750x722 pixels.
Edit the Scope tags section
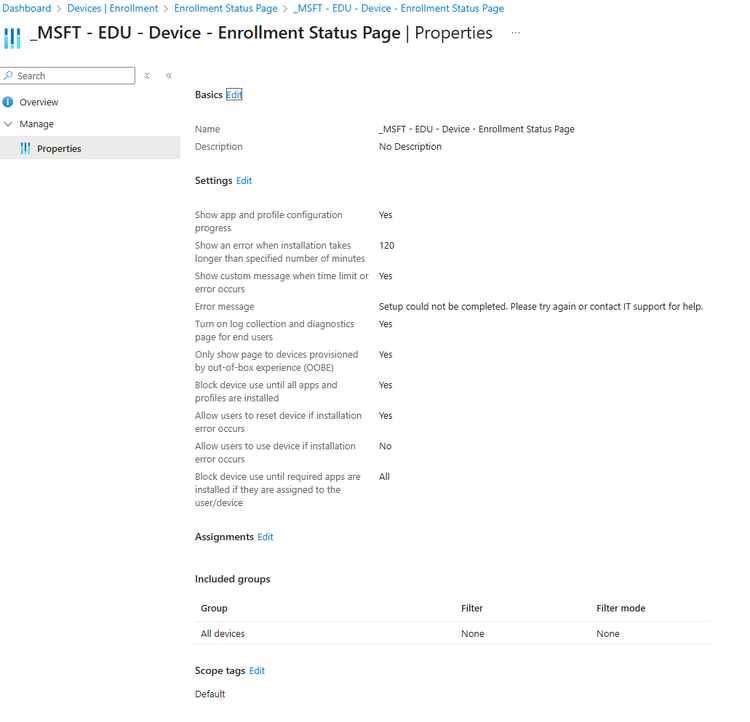pyautogui.click(x=257, y=671)
